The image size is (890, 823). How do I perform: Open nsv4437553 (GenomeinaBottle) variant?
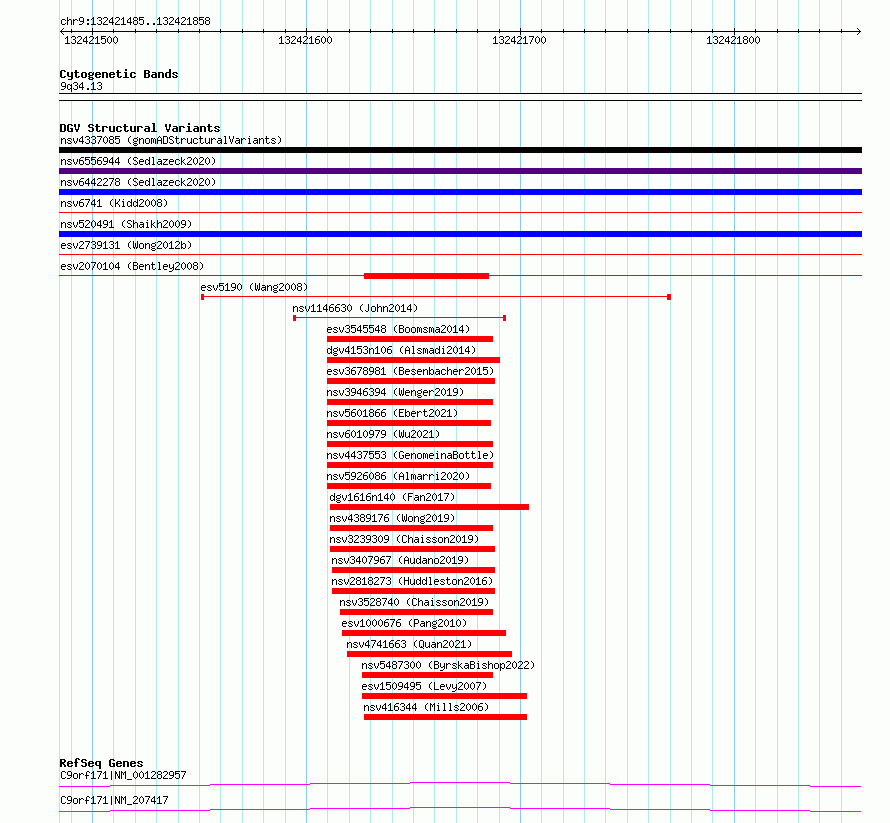pos(410,455)
